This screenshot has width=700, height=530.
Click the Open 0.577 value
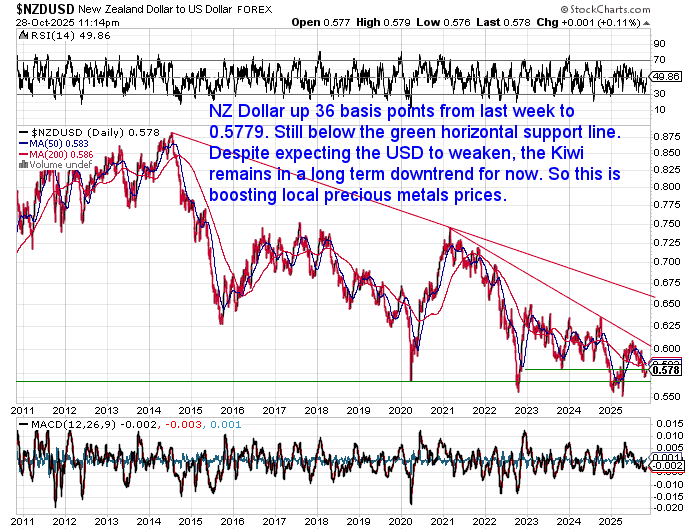(321, 22)
